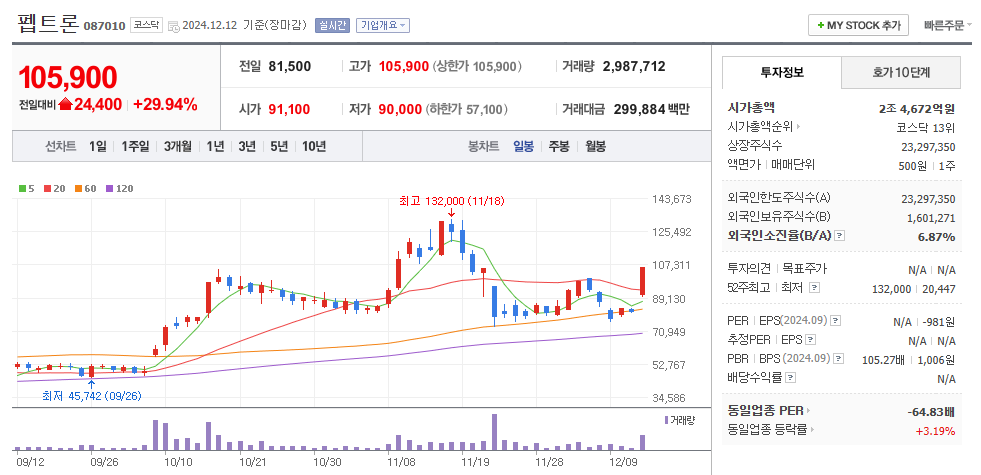Click the 143,673 price axis label
This screenshot has height=475, width=981.
point(671,199)
